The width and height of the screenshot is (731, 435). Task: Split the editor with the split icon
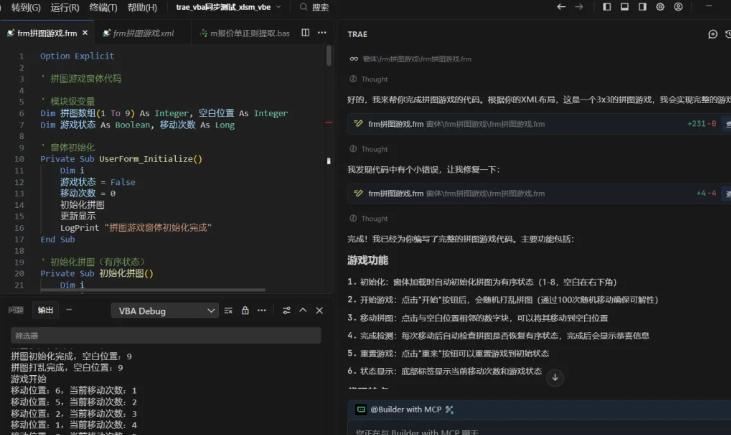(x=305, y=33)
